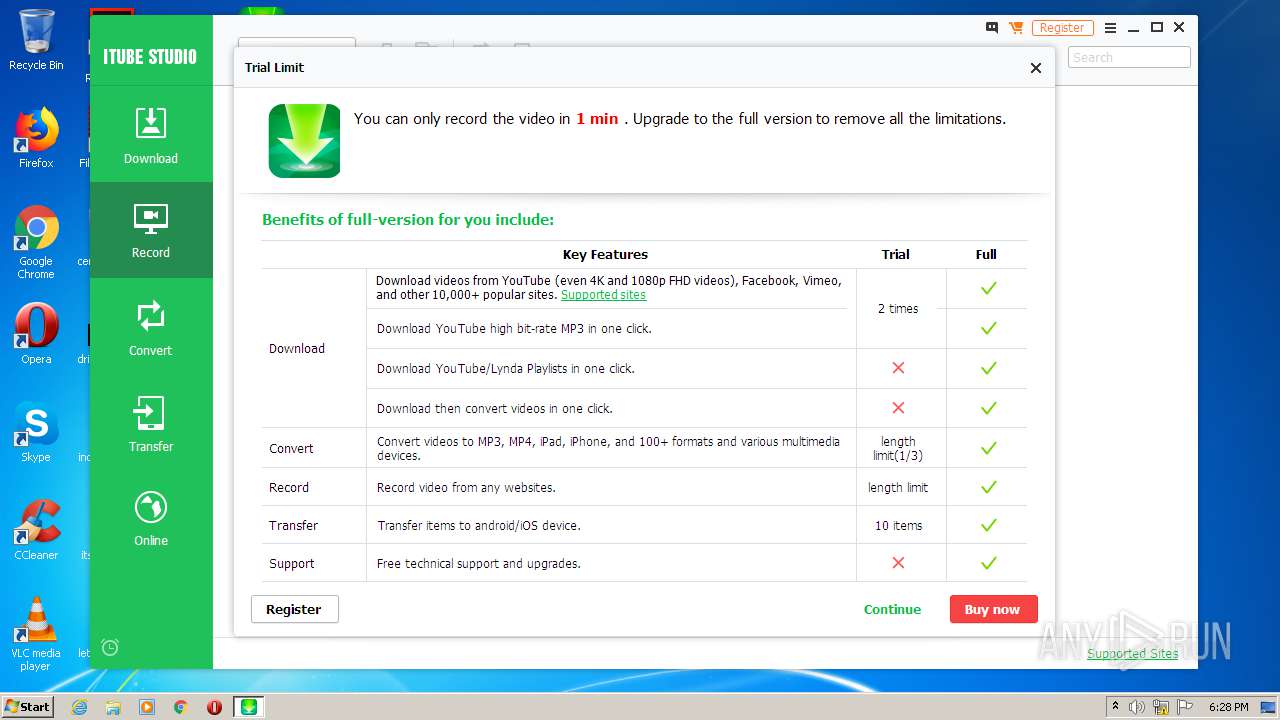Open Windows Media Player taskbar icon
The width and height of the screenshot is (1280, 720).
coord(147,707)
